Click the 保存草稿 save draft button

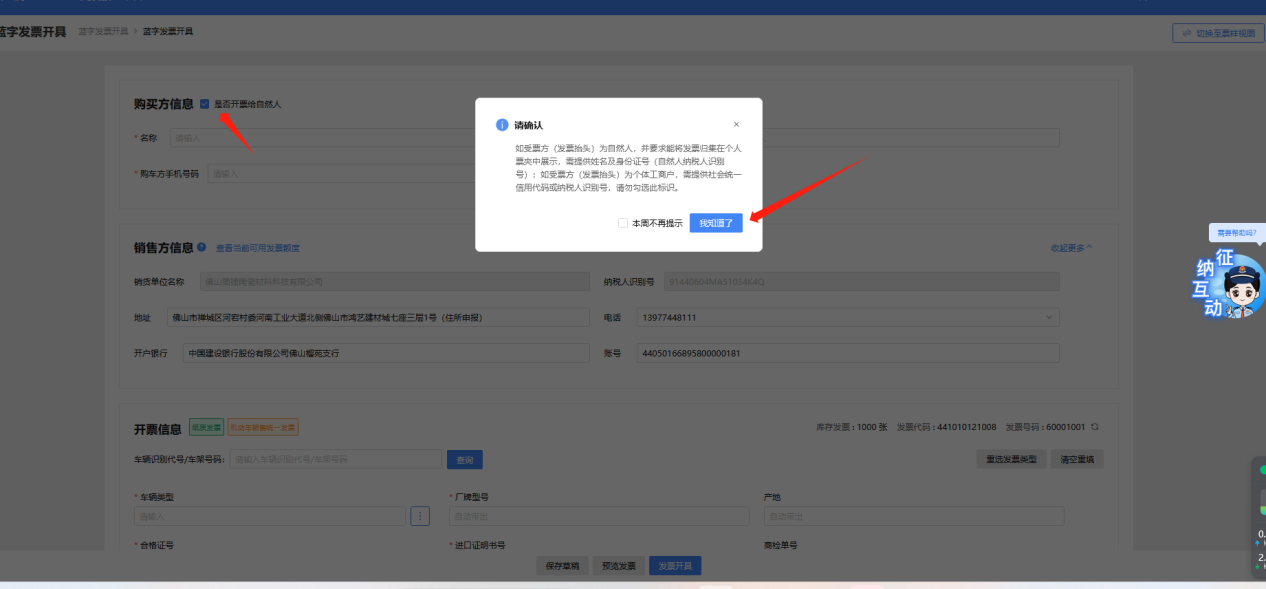561,566
